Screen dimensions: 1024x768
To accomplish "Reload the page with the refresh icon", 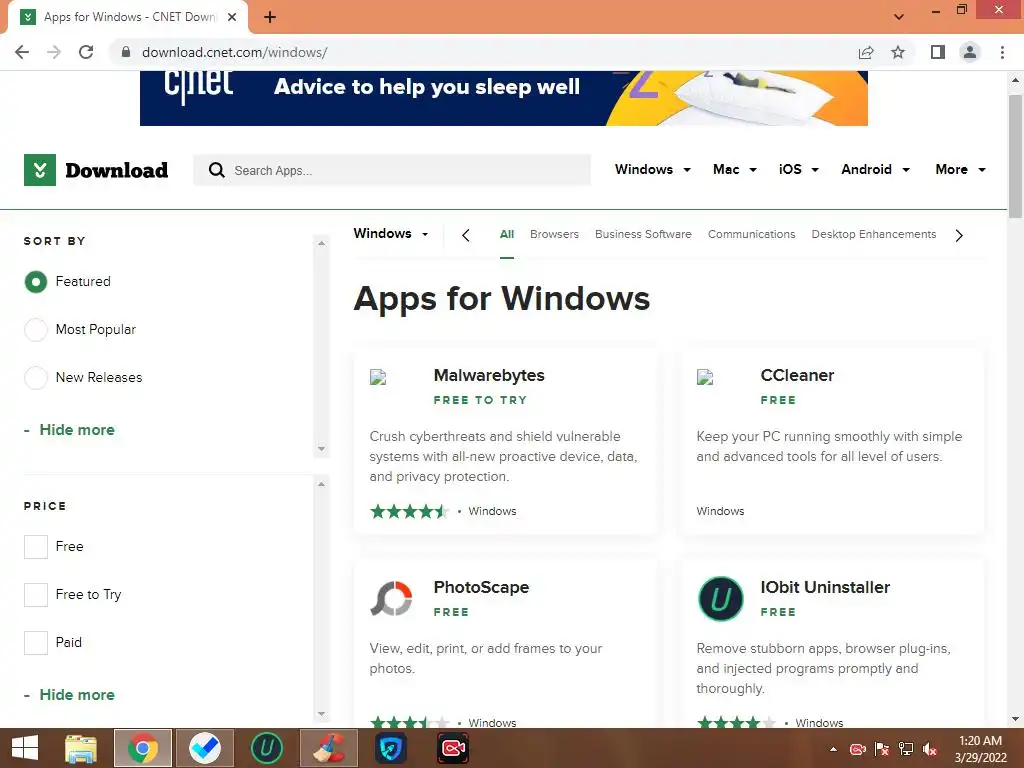I will pyautogui.click(x=86, y=52).
